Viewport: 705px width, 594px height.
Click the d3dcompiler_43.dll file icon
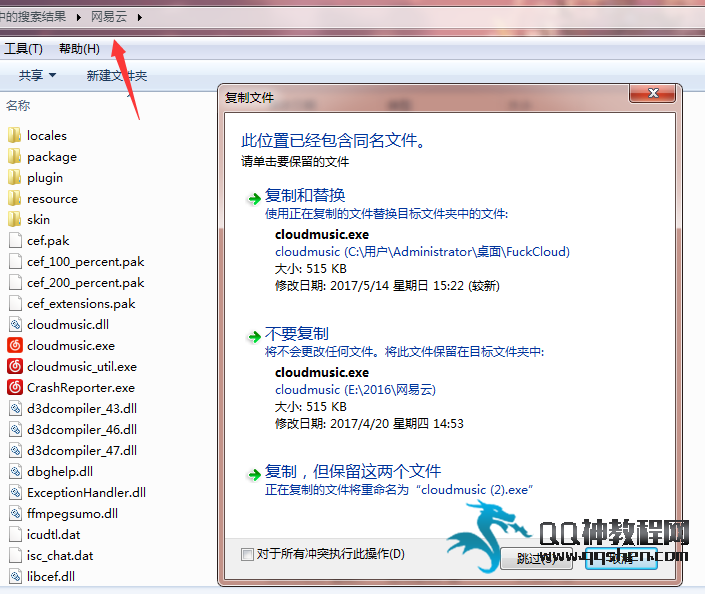click(15, 408)
